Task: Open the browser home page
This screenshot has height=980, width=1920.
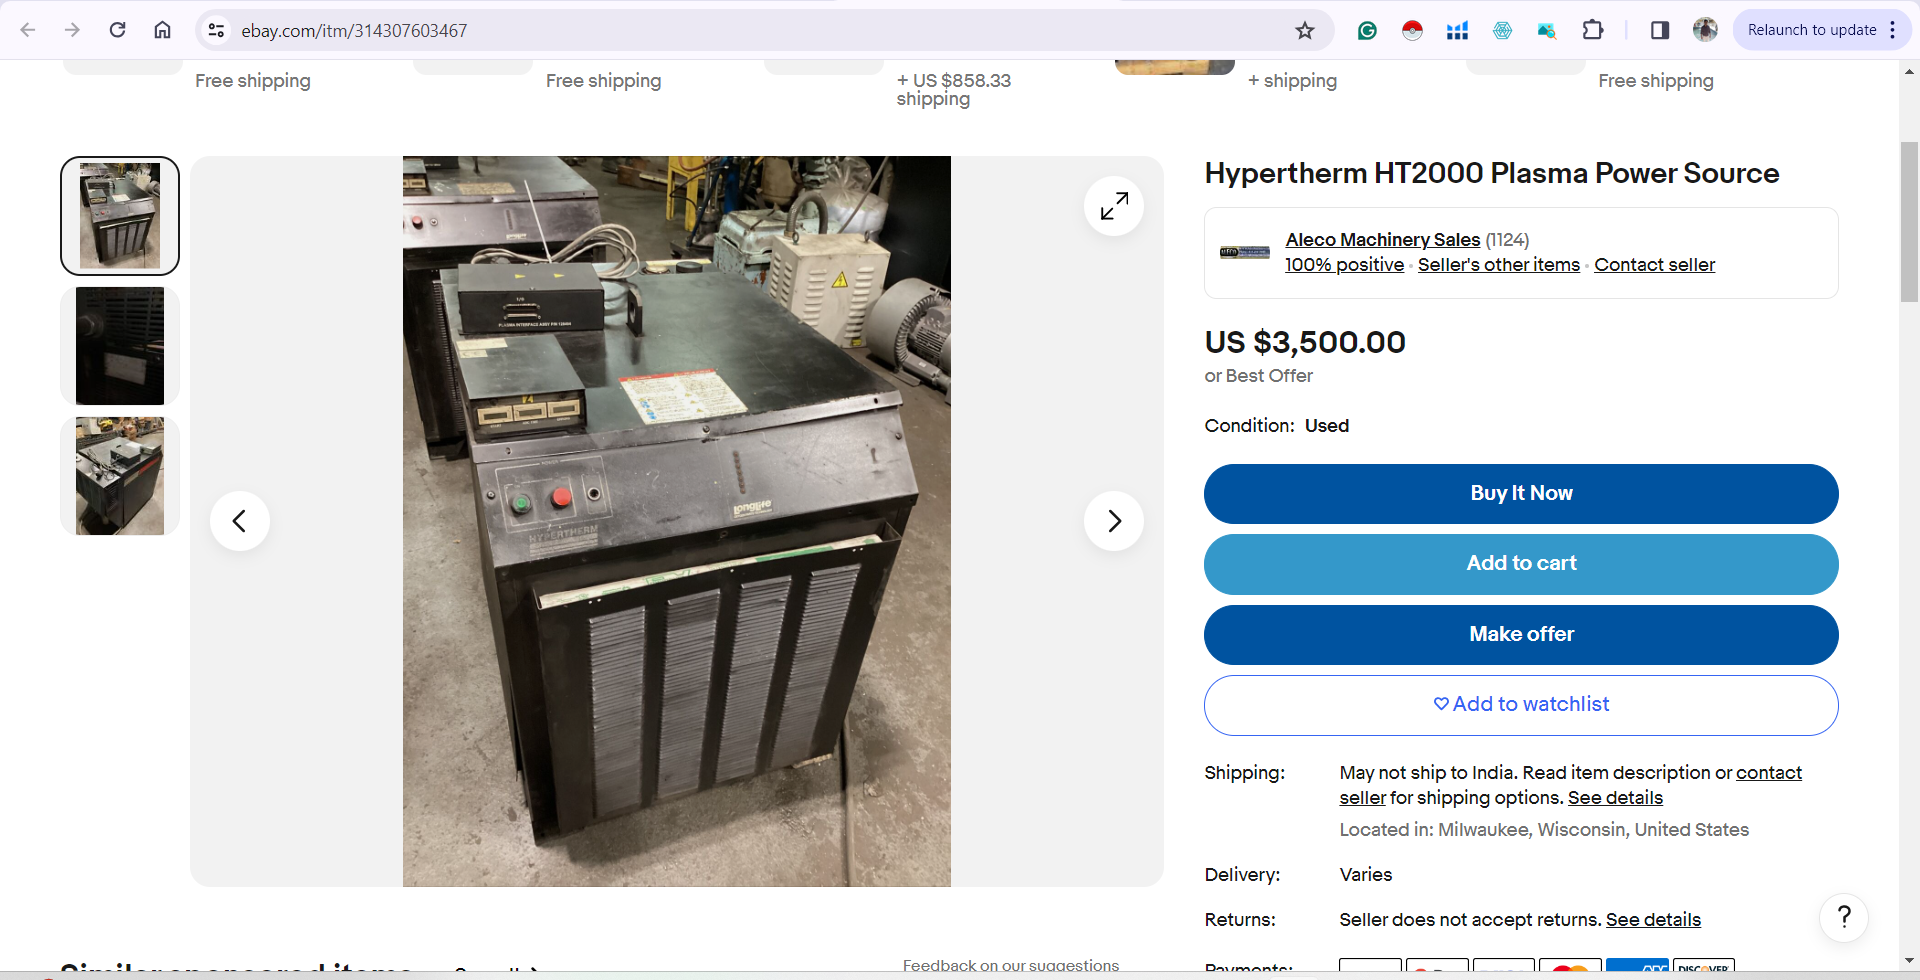Action: coord(162,30)
